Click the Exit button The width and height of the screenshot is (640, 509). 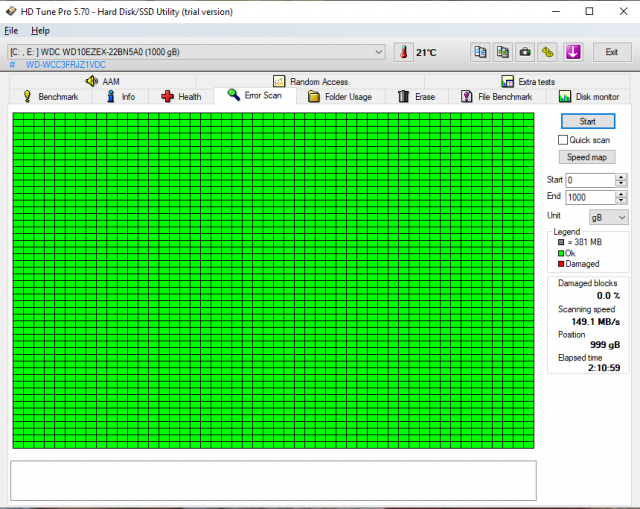click(611, 52)
